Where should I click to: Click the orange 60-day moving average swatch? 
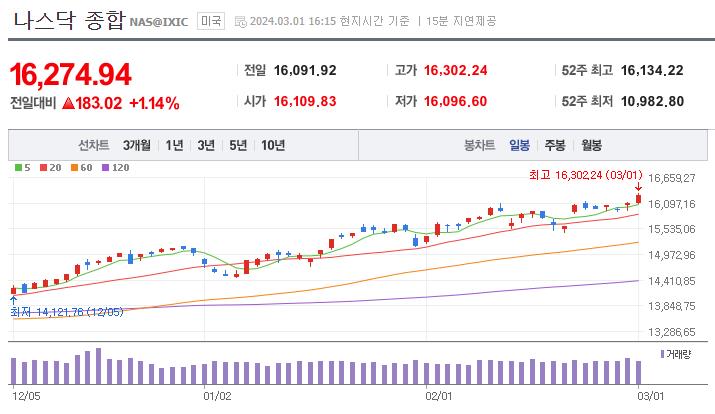(74, 168)
